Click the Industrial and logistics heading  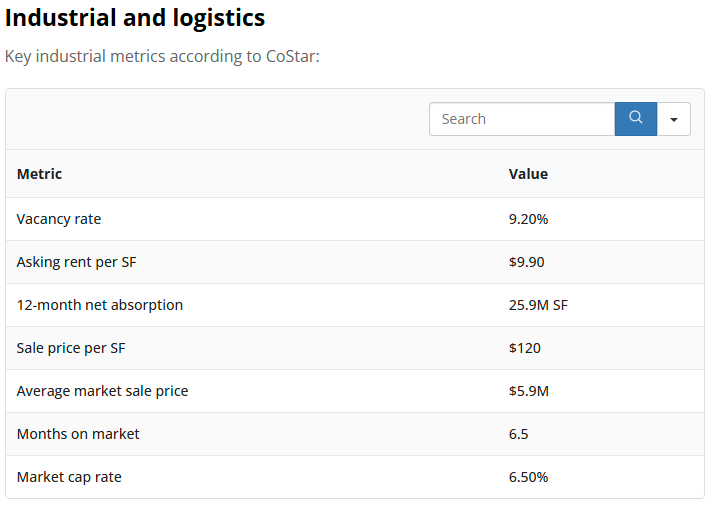[x=135, y=17]
